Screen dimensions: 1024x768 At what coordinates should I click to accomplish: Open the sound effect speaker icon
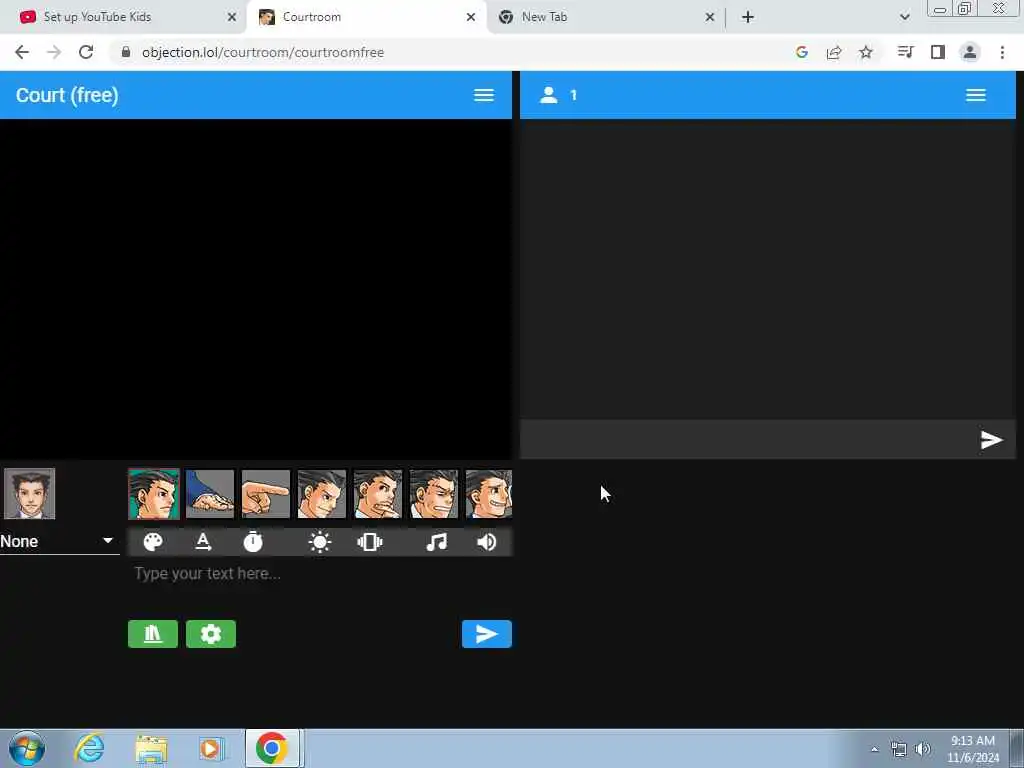tap(487, 542)
